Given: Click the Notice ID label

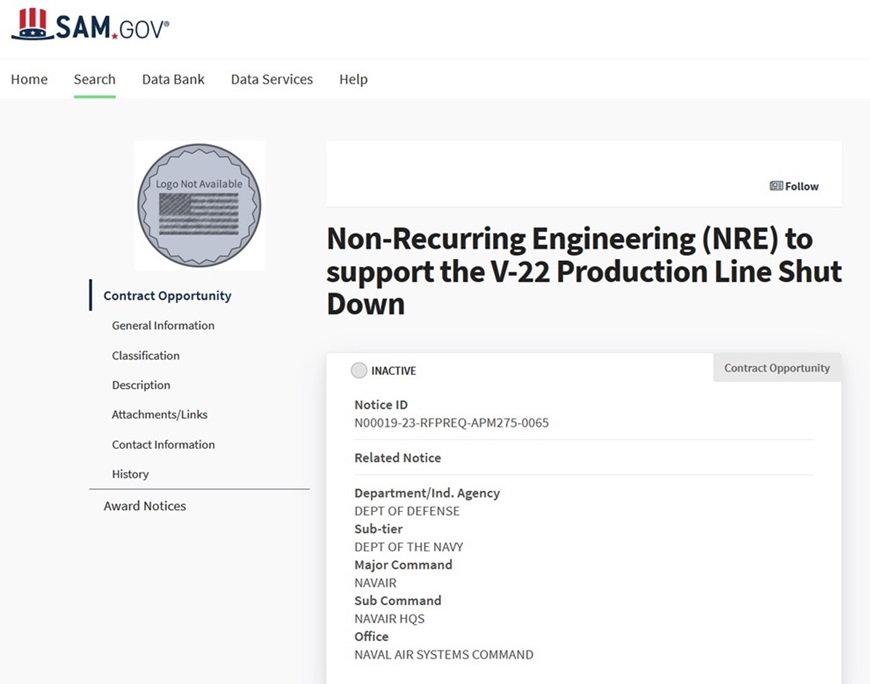Looking at the screenshot, I should coord(381,405).
